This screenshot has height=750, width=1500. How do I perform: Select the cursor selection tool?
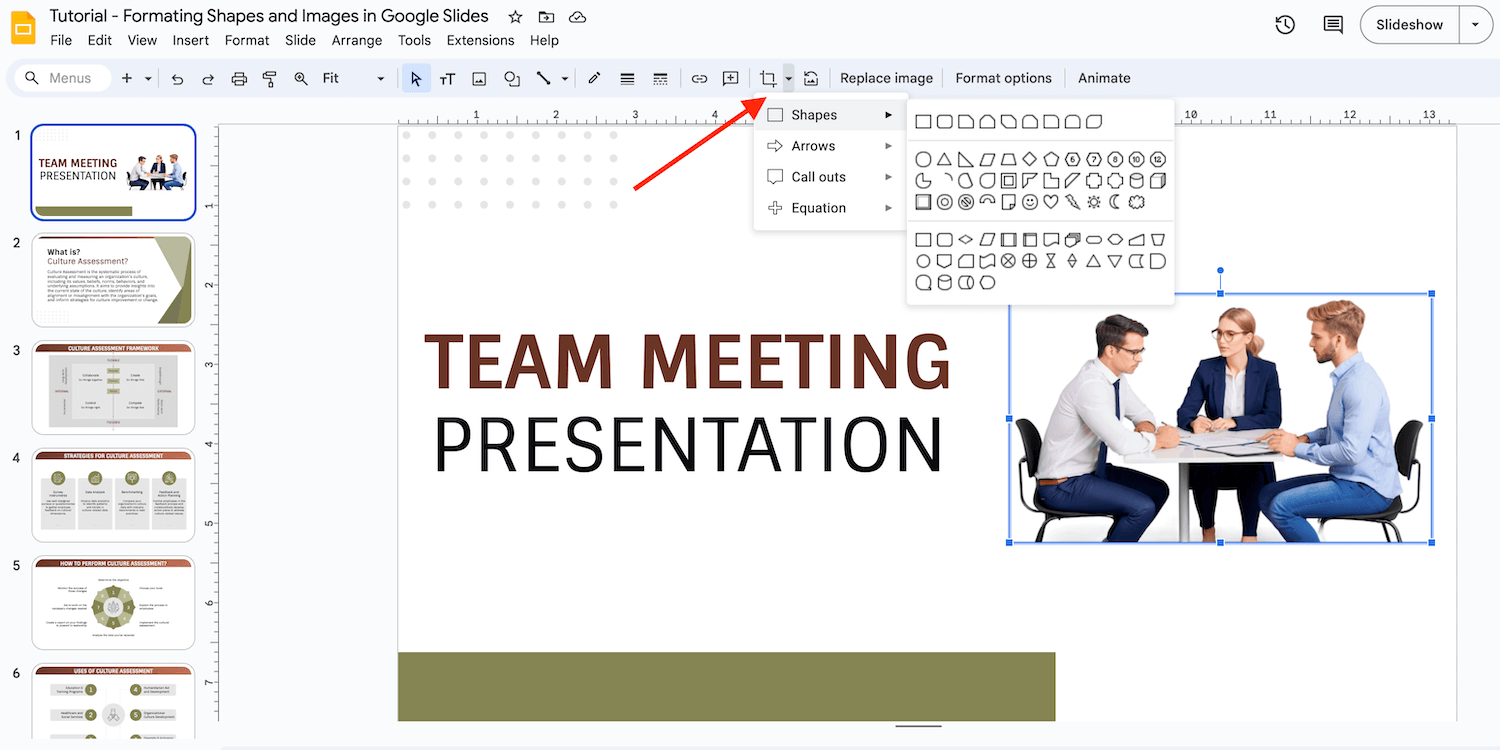click(416, 78)
